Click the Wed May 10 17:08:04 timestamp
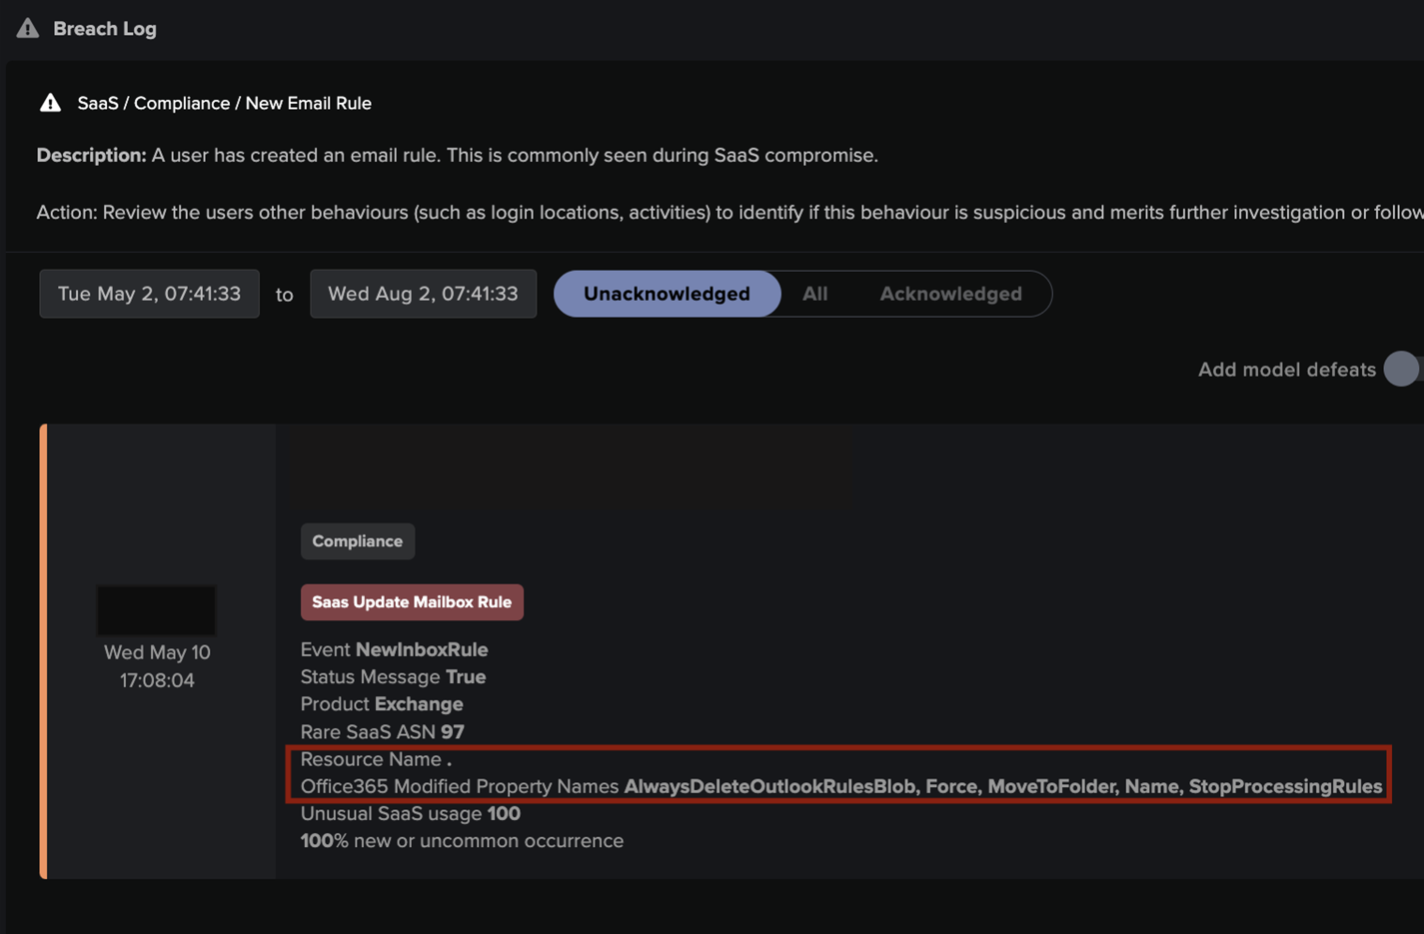Image resolution: width=1424 pixels, height=934 pixels. tap(156, 666)
